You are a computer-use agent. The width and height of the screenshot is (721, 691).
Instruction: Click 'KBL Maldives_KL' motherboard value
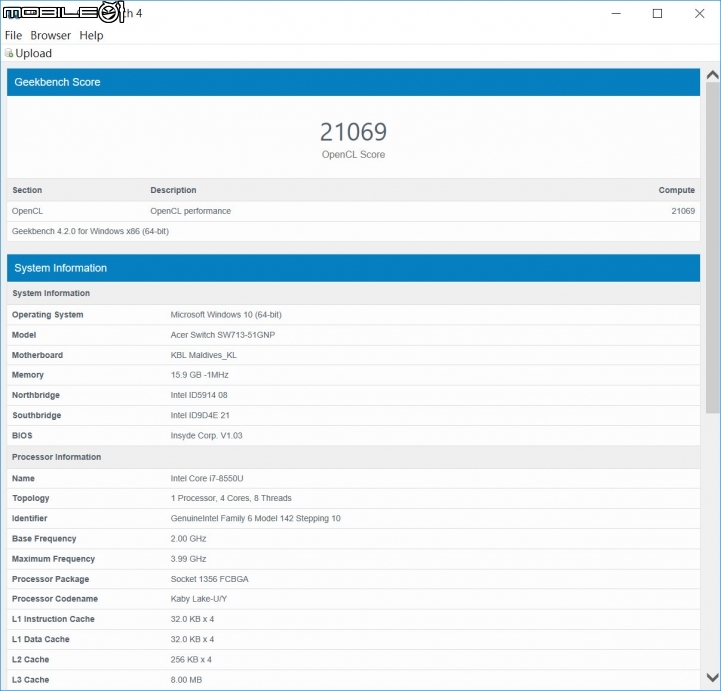pos(204,355)
